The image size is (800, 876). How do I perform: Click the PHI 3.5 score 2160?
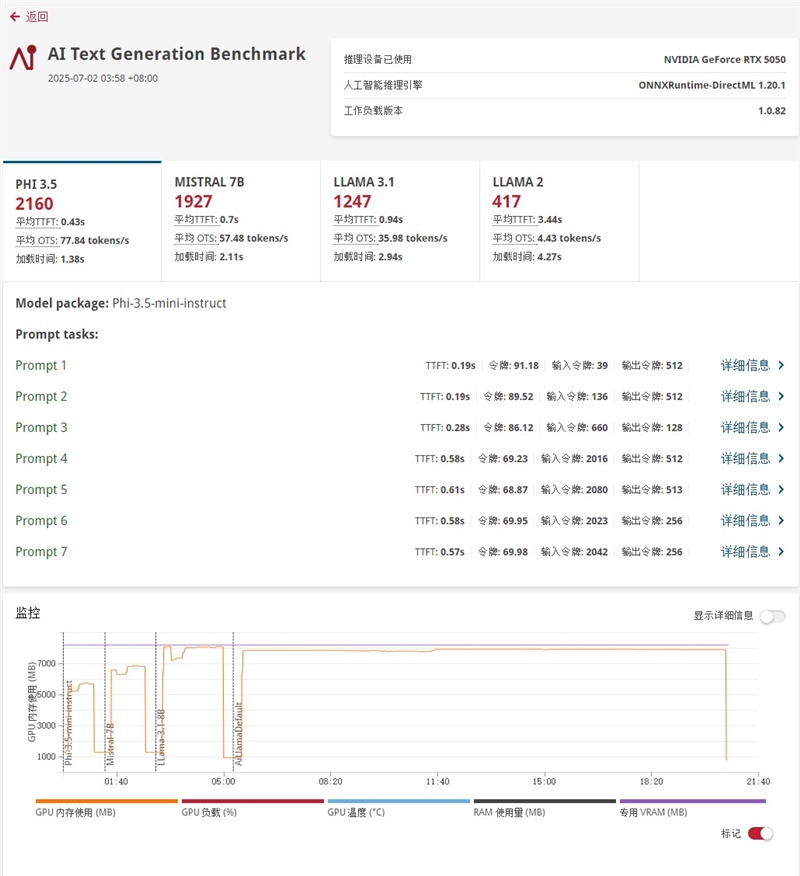click(x=34, y=203)
